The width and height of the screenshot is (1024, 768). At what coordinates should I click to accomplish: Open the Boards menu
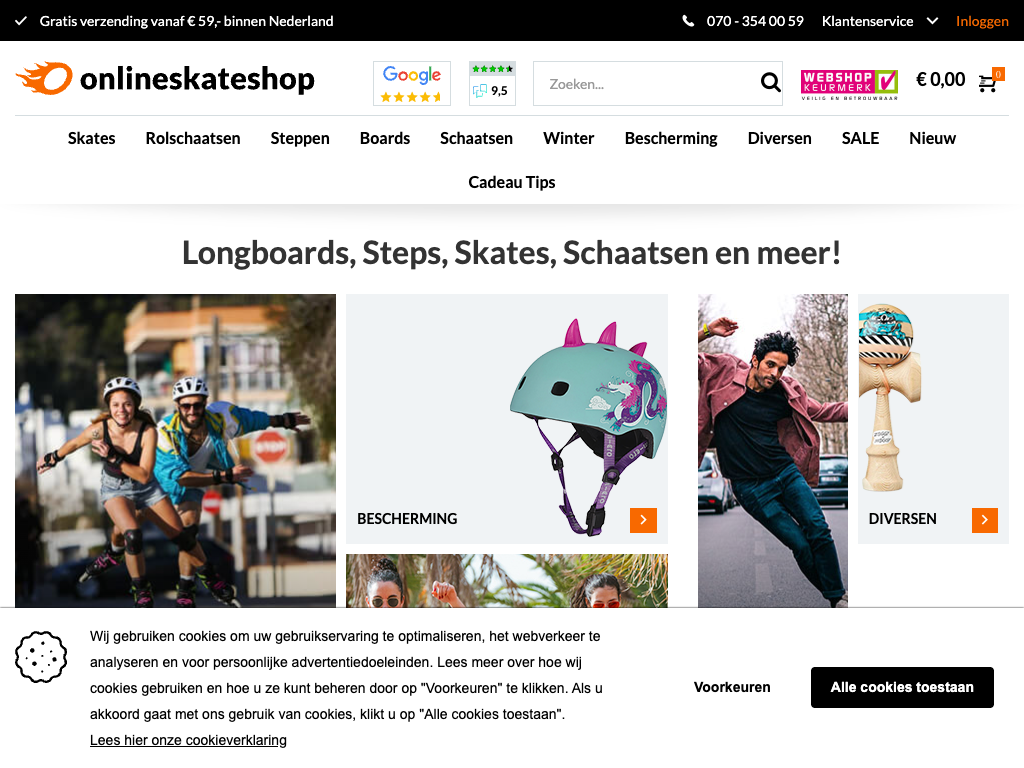click(385, 138)
